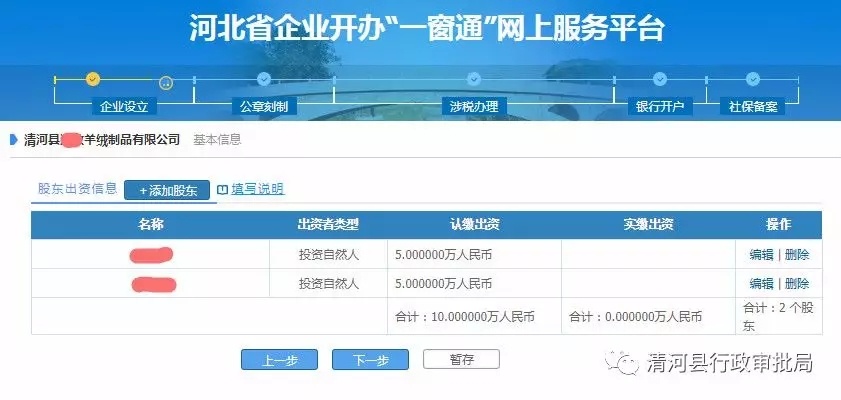
Task: Go back with the 上一步 button
Action: (279, 360)
